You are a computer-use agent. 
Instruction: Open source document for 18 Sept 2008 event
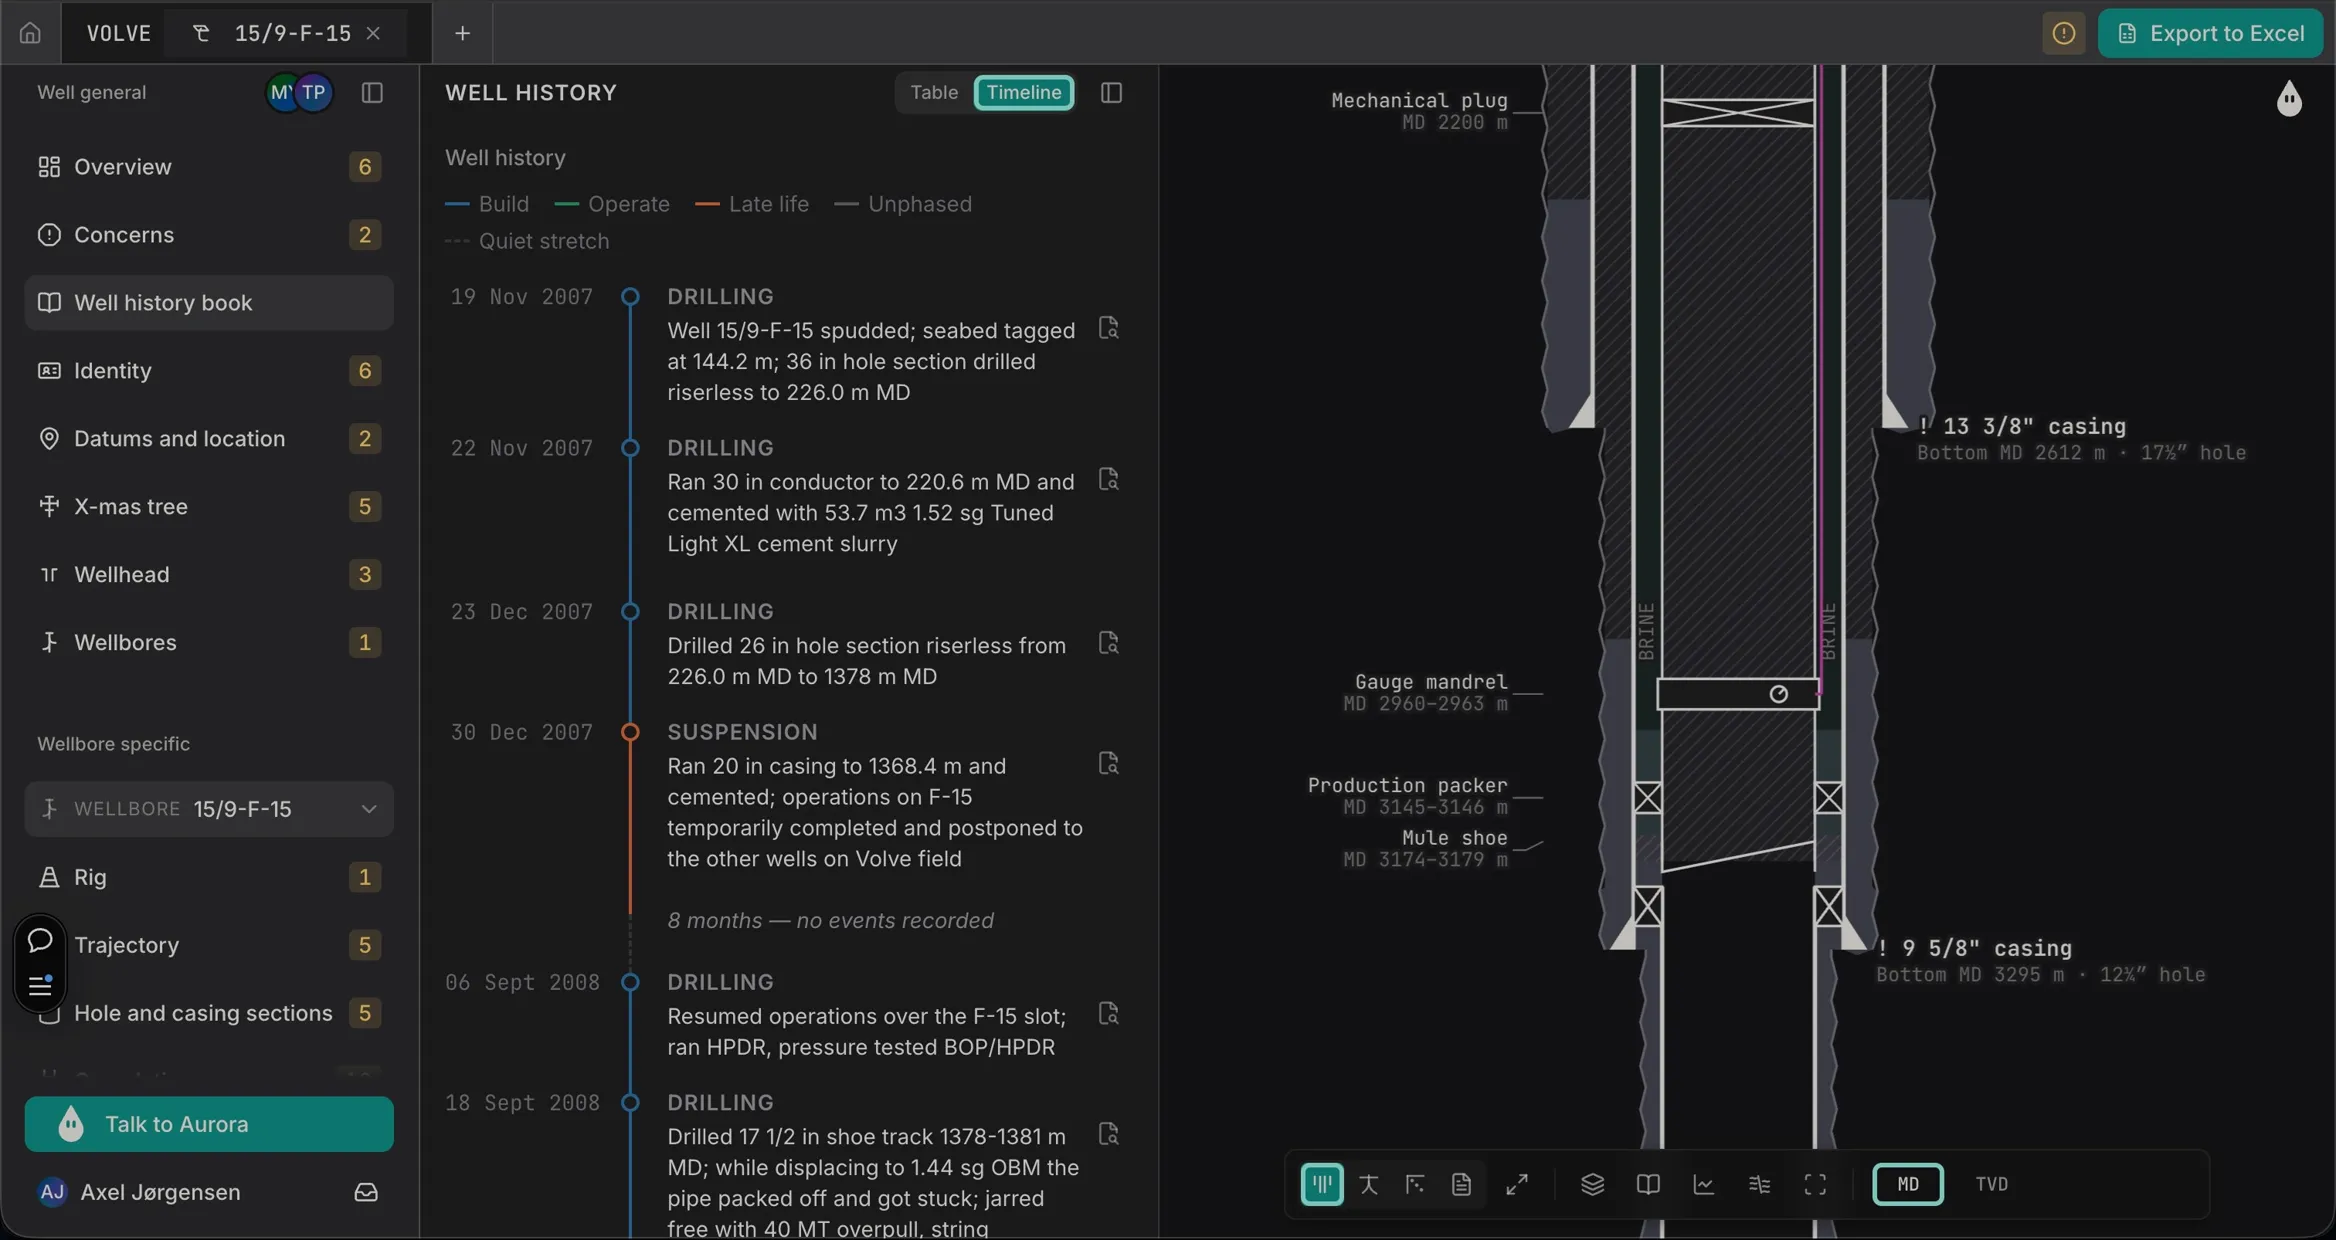[1108, 1134]
